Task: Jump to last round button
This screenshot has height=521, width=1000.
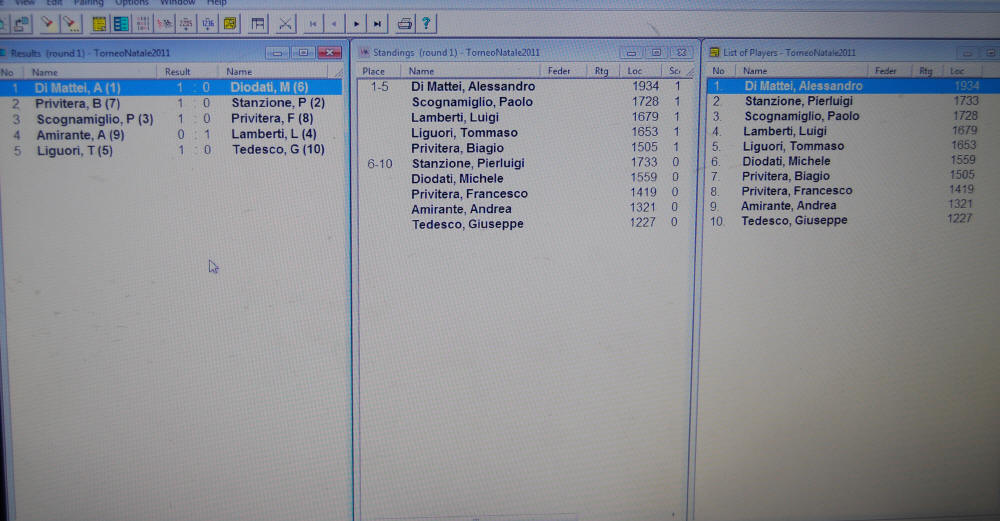Action: (378, 24)
